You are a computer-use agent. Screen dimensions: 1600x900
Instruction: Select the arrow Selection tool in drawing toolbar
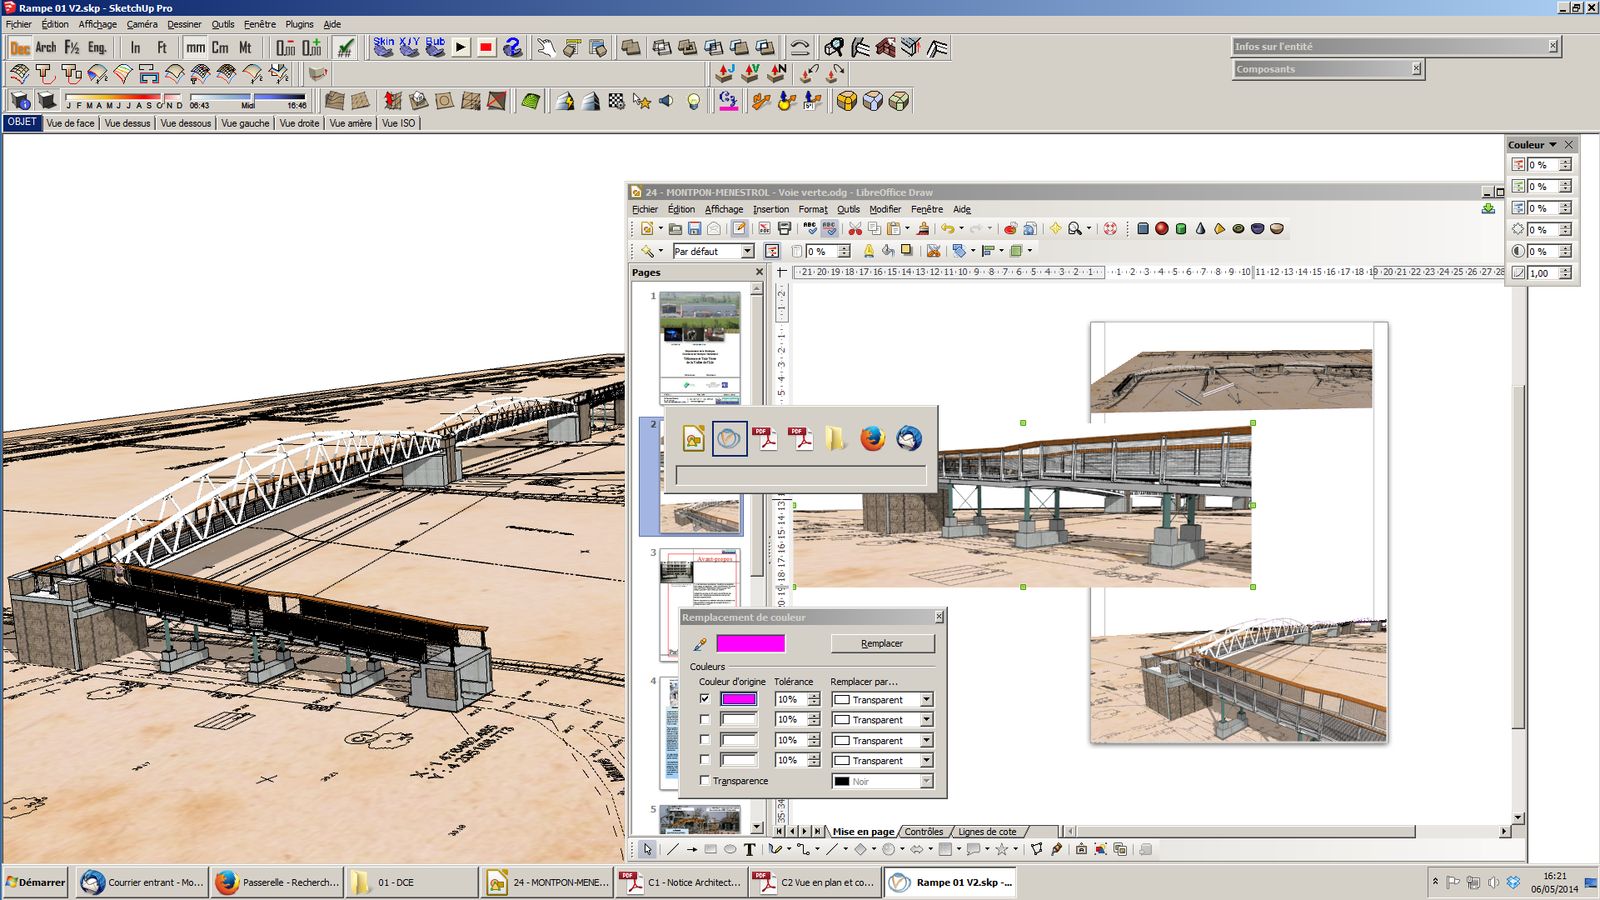pyautogui.click(x=648, y=849)
